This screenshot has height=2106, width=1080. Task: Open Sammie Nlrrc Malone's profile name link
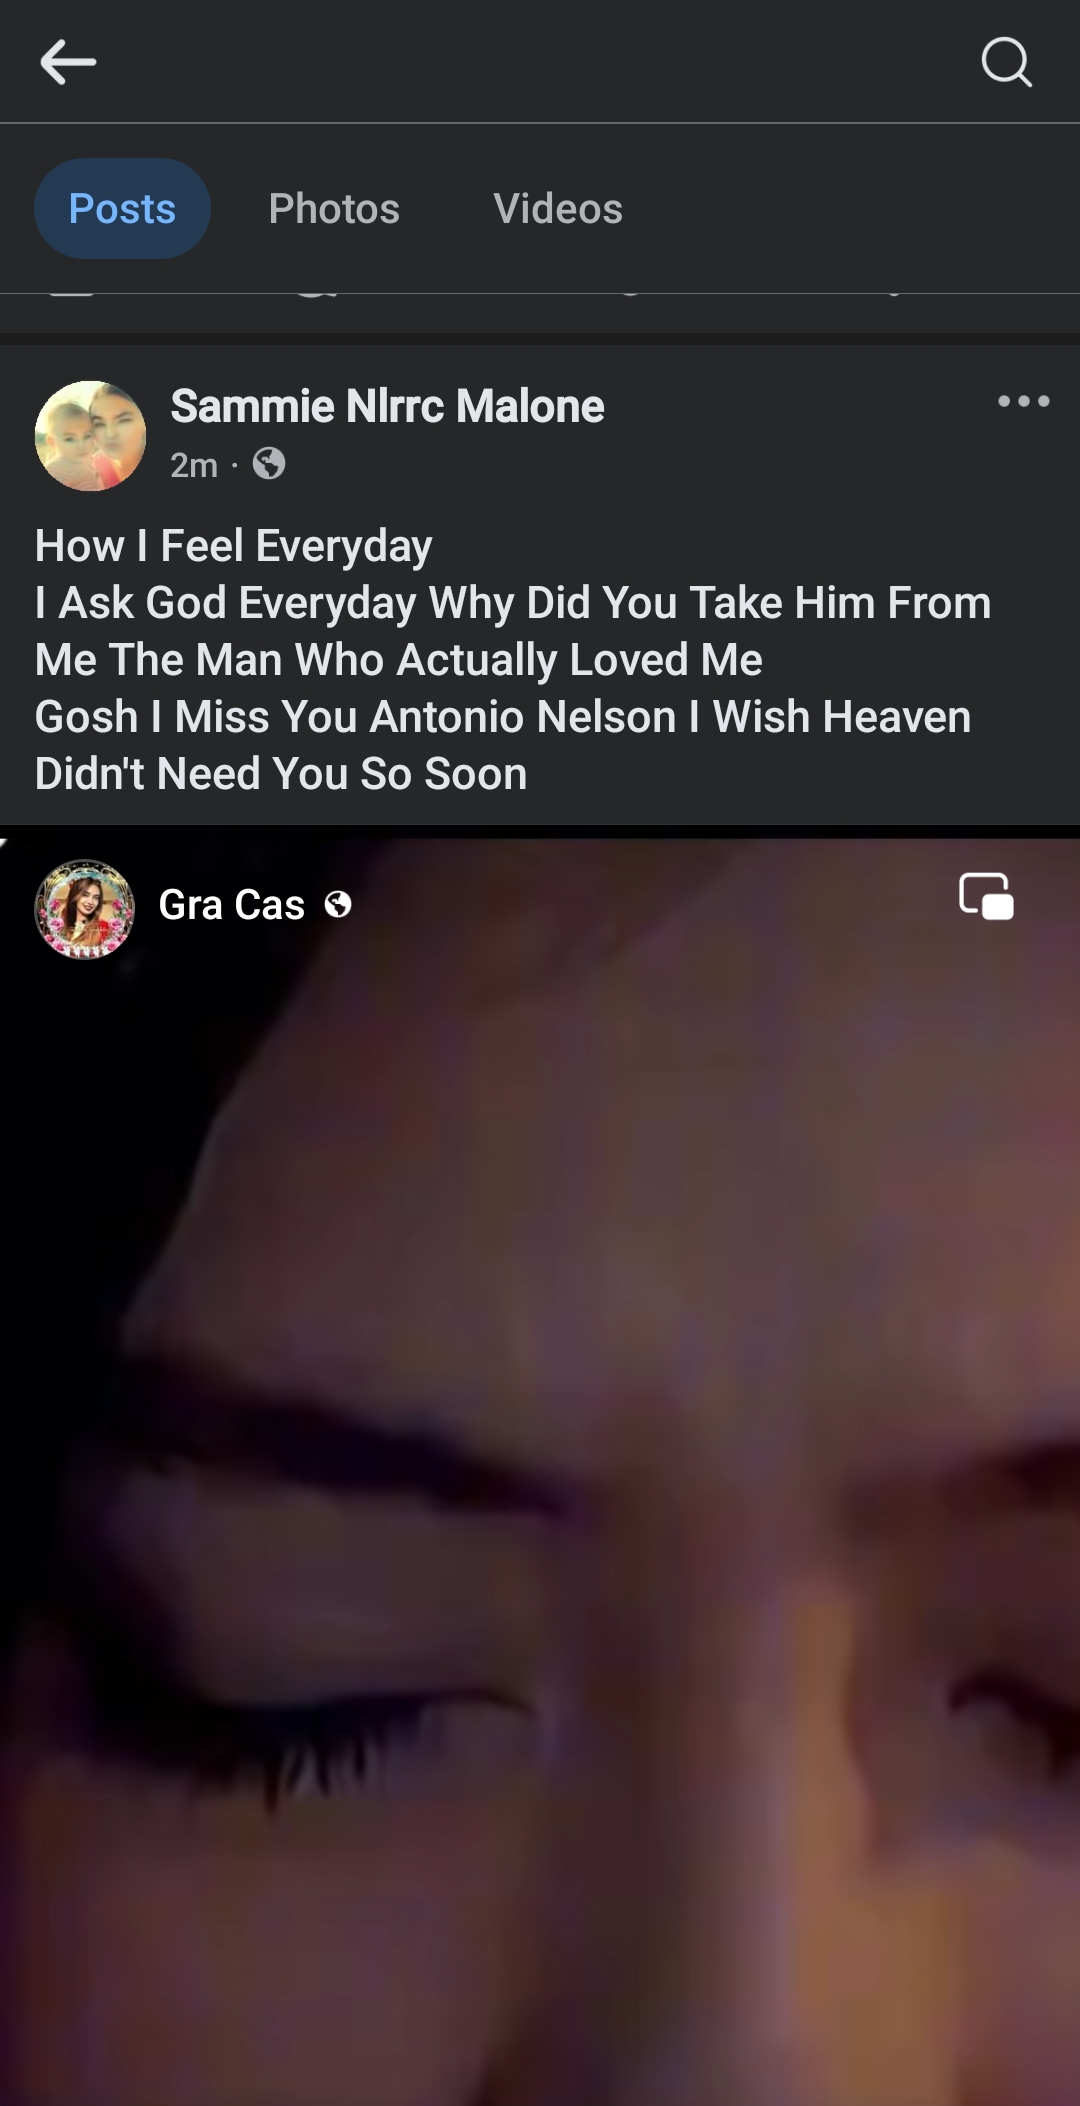click(387, 406)
